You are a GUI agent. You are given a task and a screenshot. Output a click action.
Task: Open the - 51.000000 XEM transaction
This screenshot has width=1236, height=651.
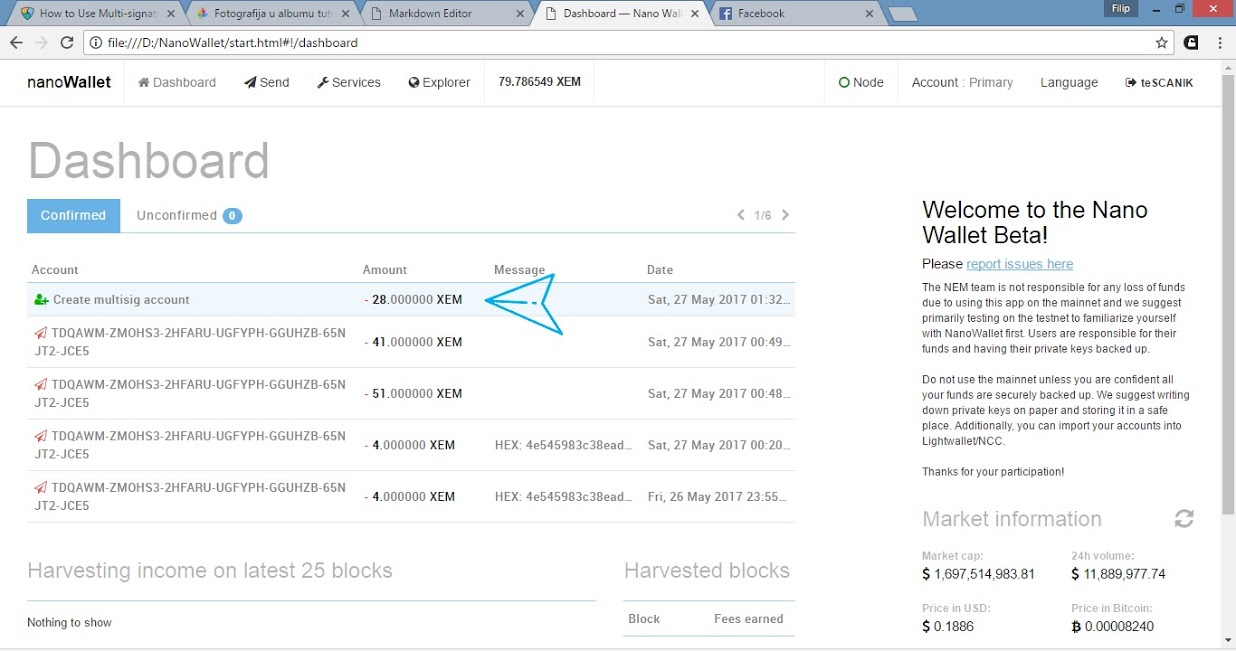(411, 394)
